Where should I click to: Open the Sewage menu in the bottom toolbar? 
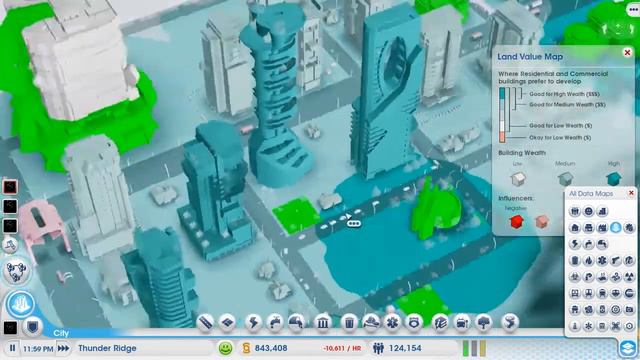pos(296,322)
